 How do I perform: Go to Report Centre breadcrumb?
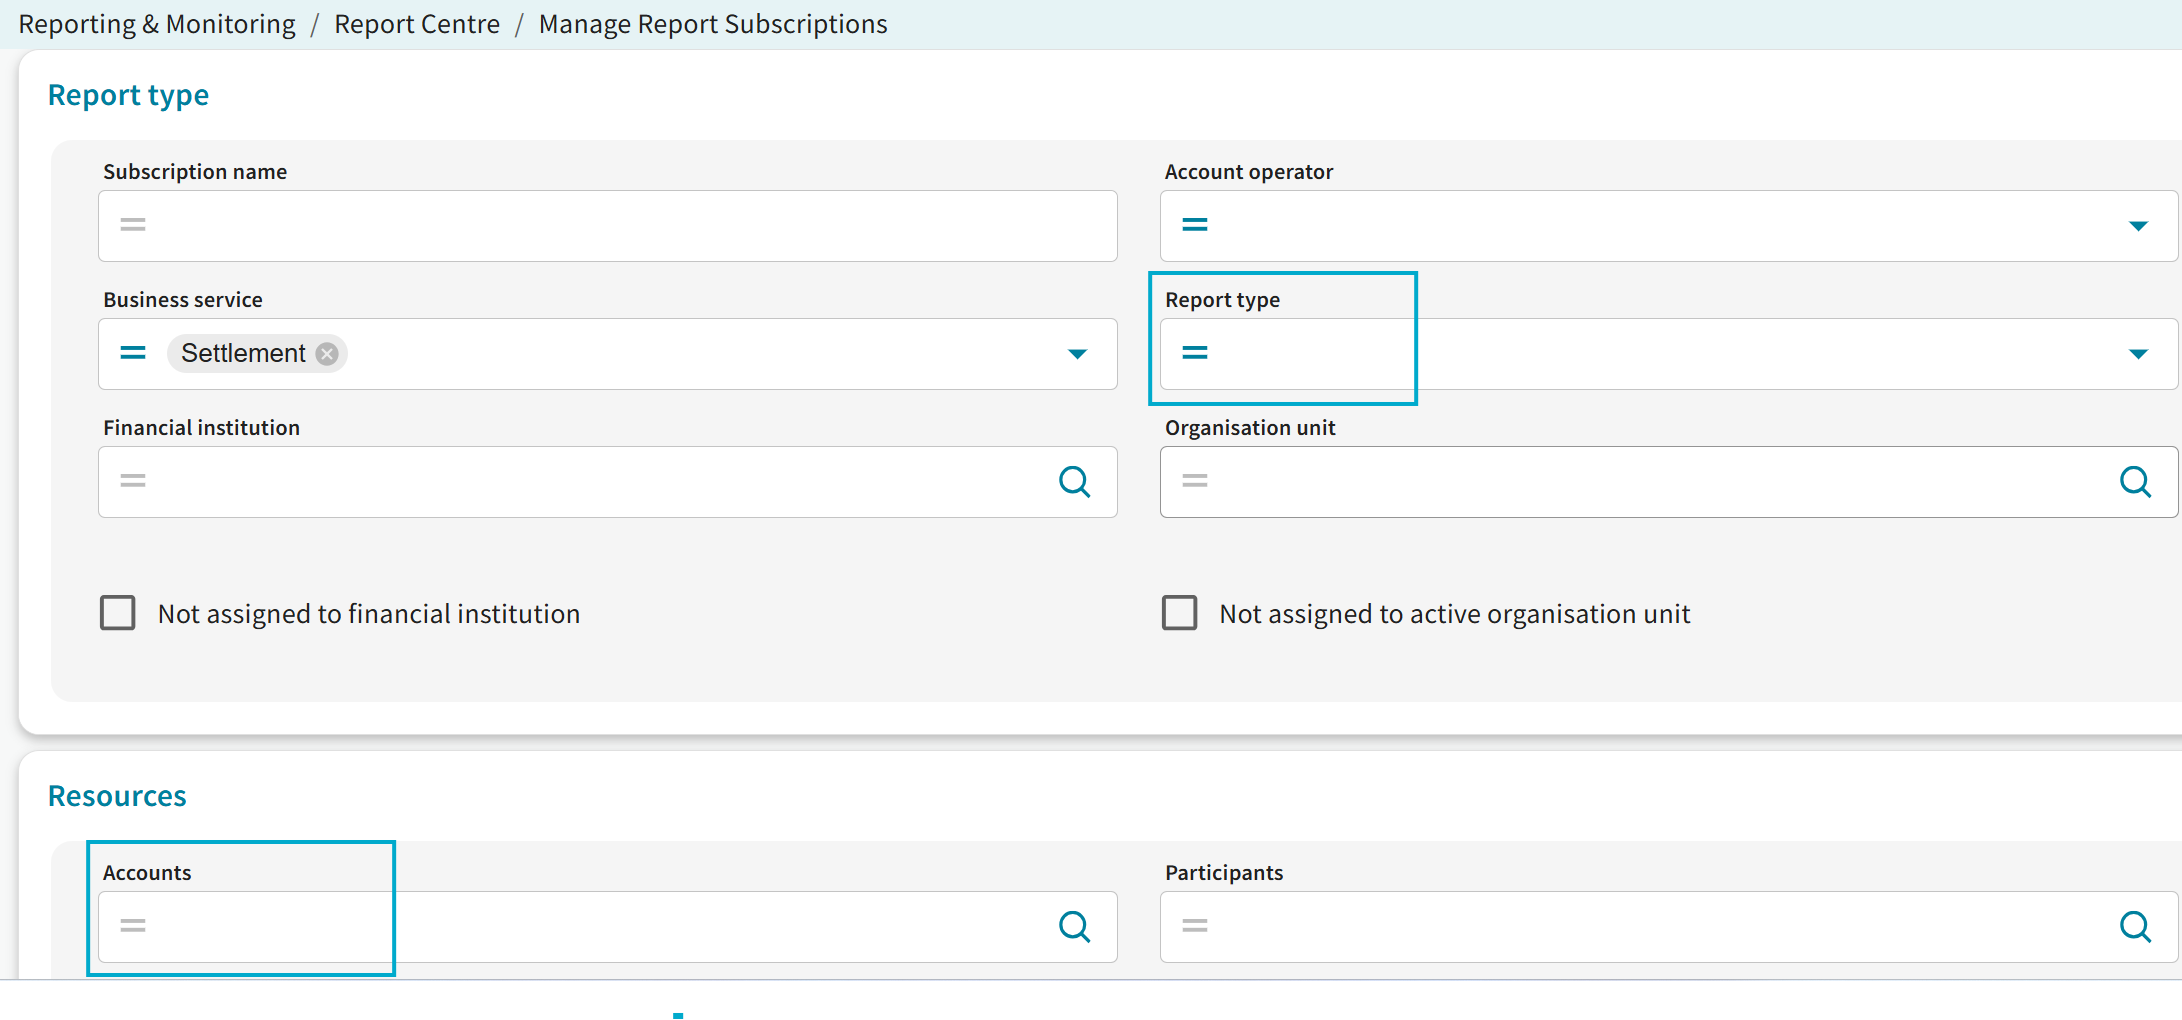point(417,24)
